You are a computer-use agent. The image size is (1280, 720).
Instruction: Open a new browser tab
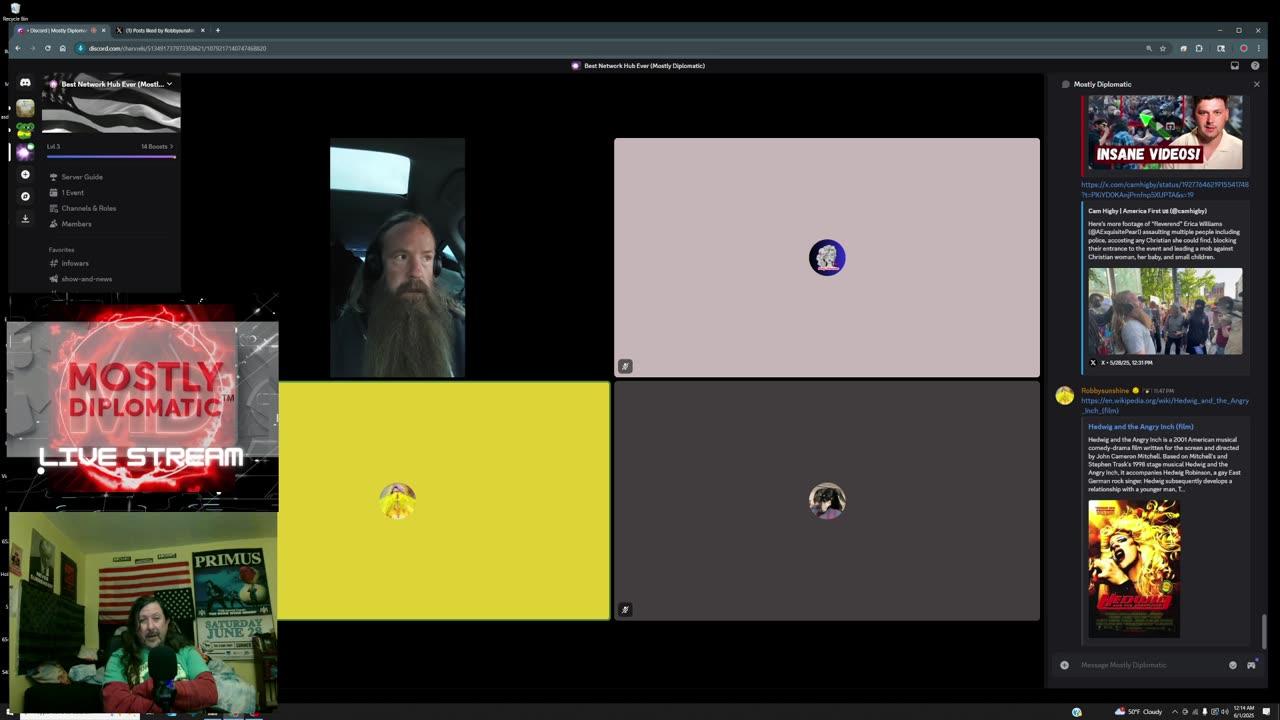(x=217, y=30)
